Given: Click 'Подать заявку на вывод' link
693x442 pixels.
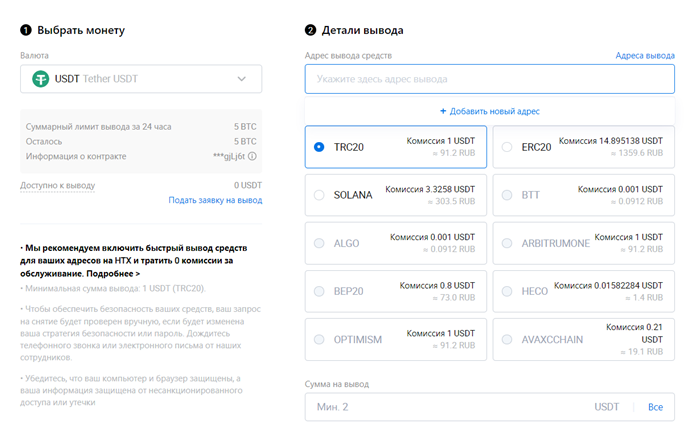Looking at the screenshot, I should click(x=215, y=200).
